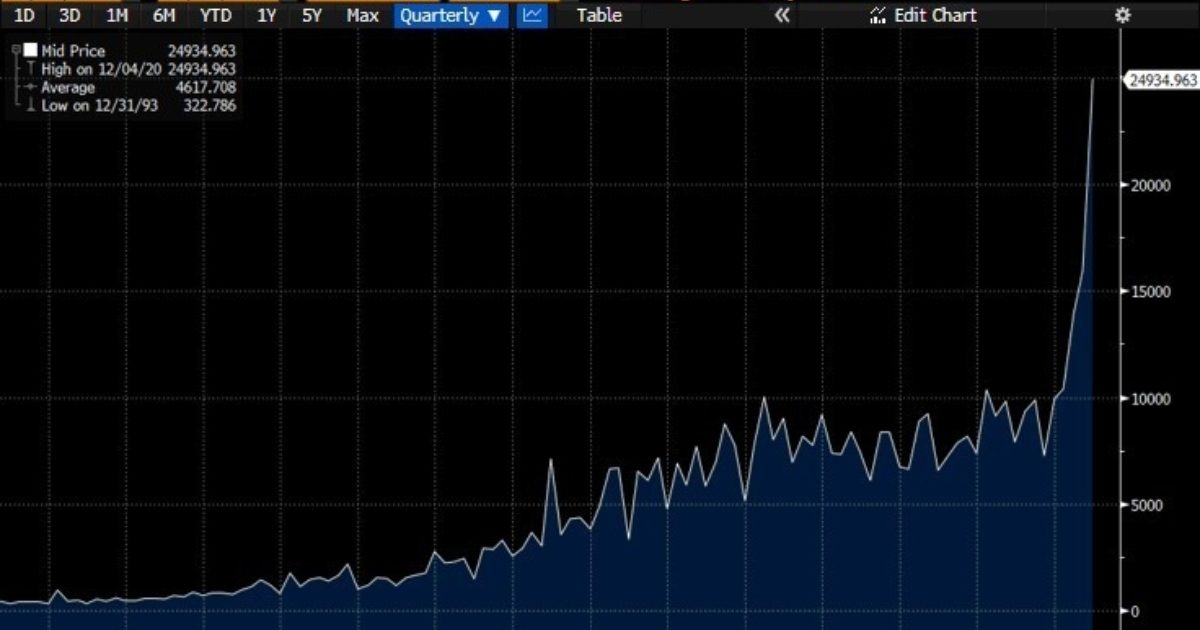Collapse the legend tree minus box
Image resolution: width=1200 pixels, height=630 pixels.
pos(16,49)
